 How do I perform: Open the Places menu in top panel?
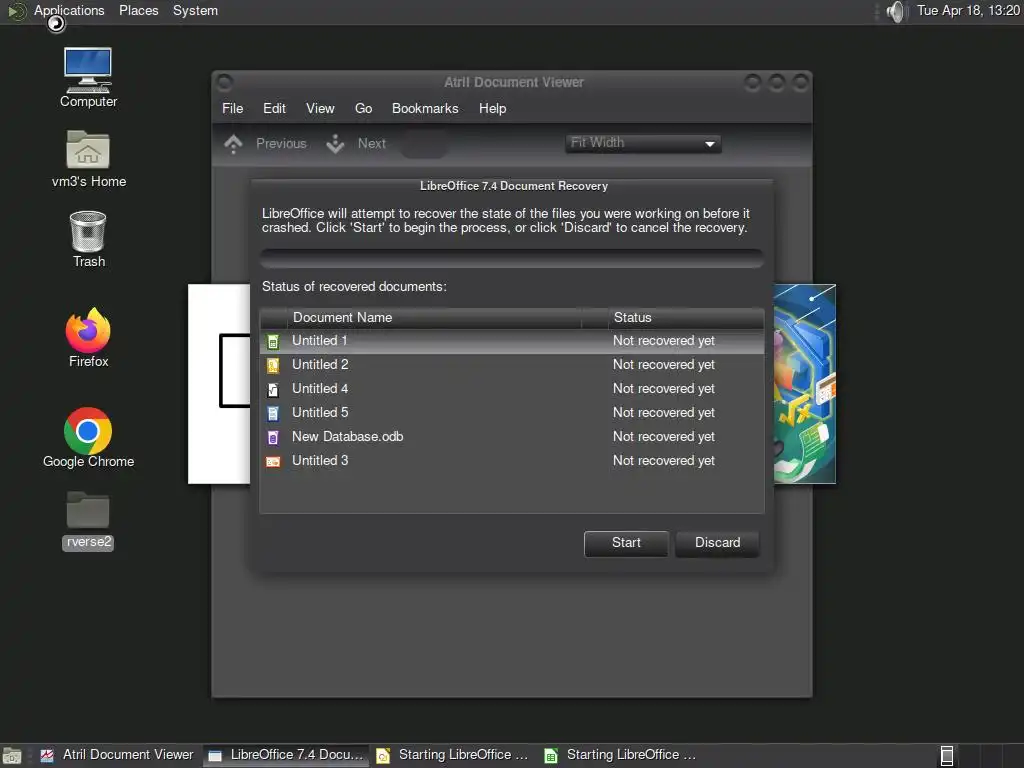(138, 10)
